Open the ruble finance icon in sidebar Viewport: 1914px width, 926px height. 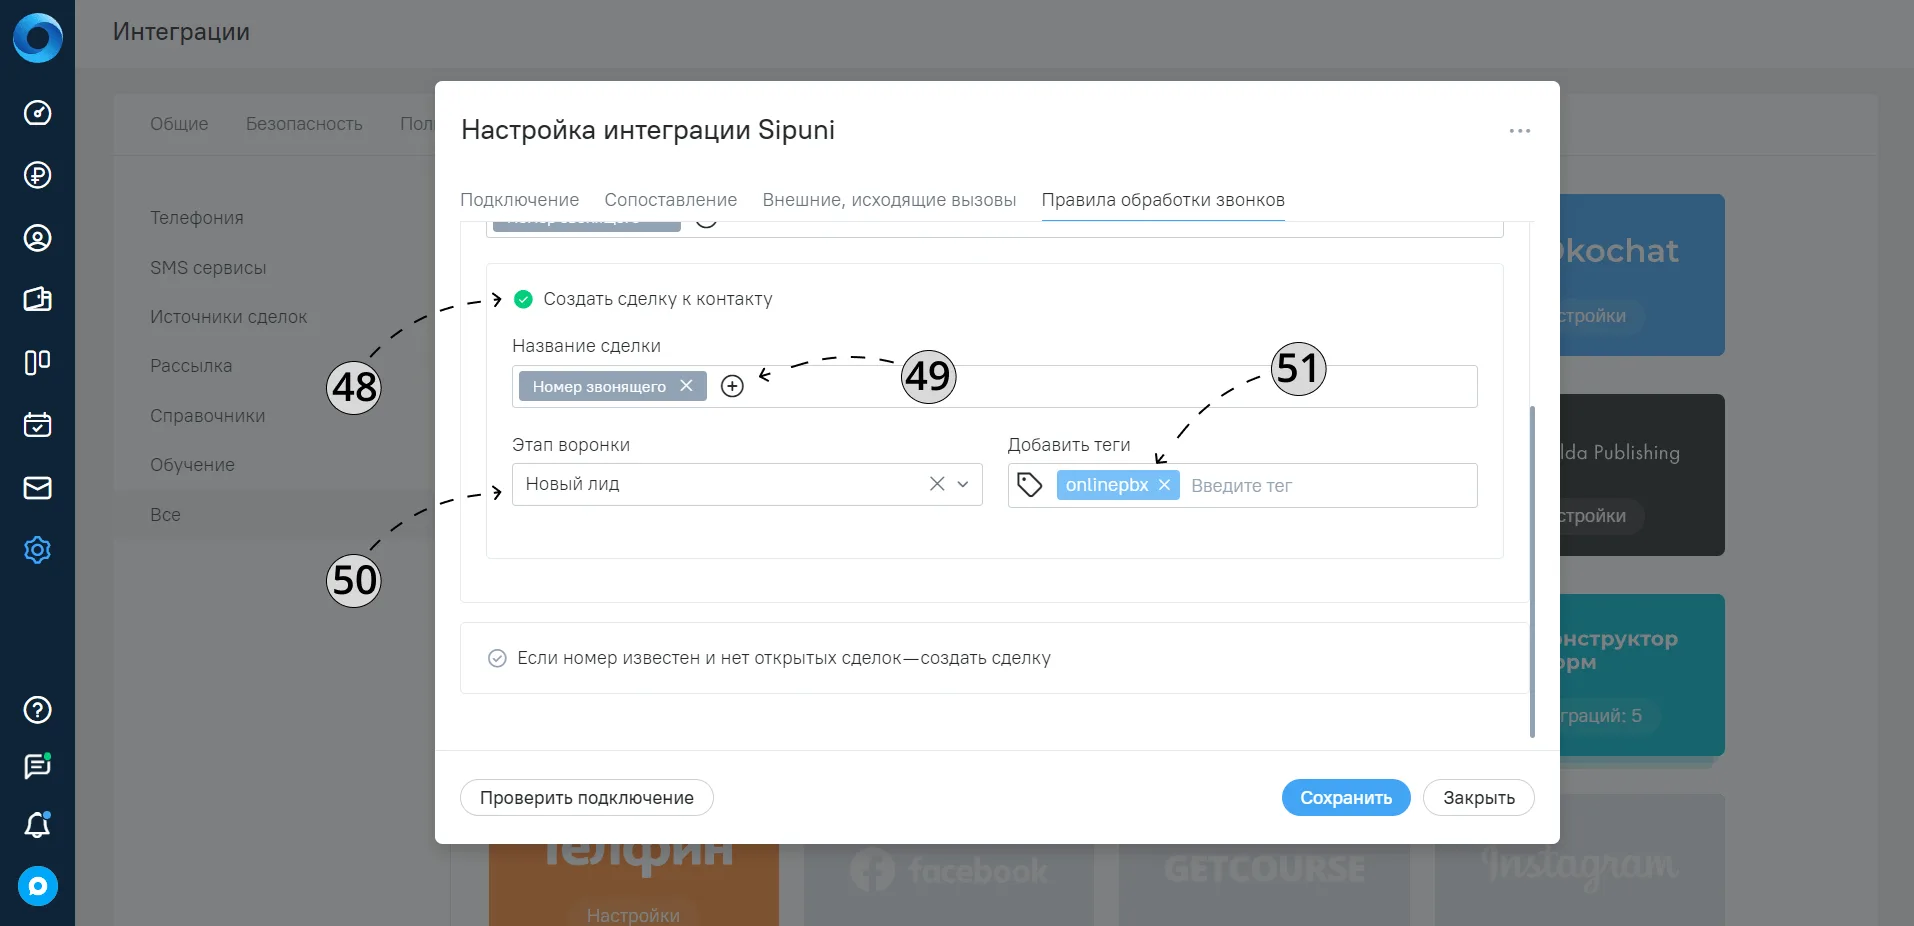[37, 175]
